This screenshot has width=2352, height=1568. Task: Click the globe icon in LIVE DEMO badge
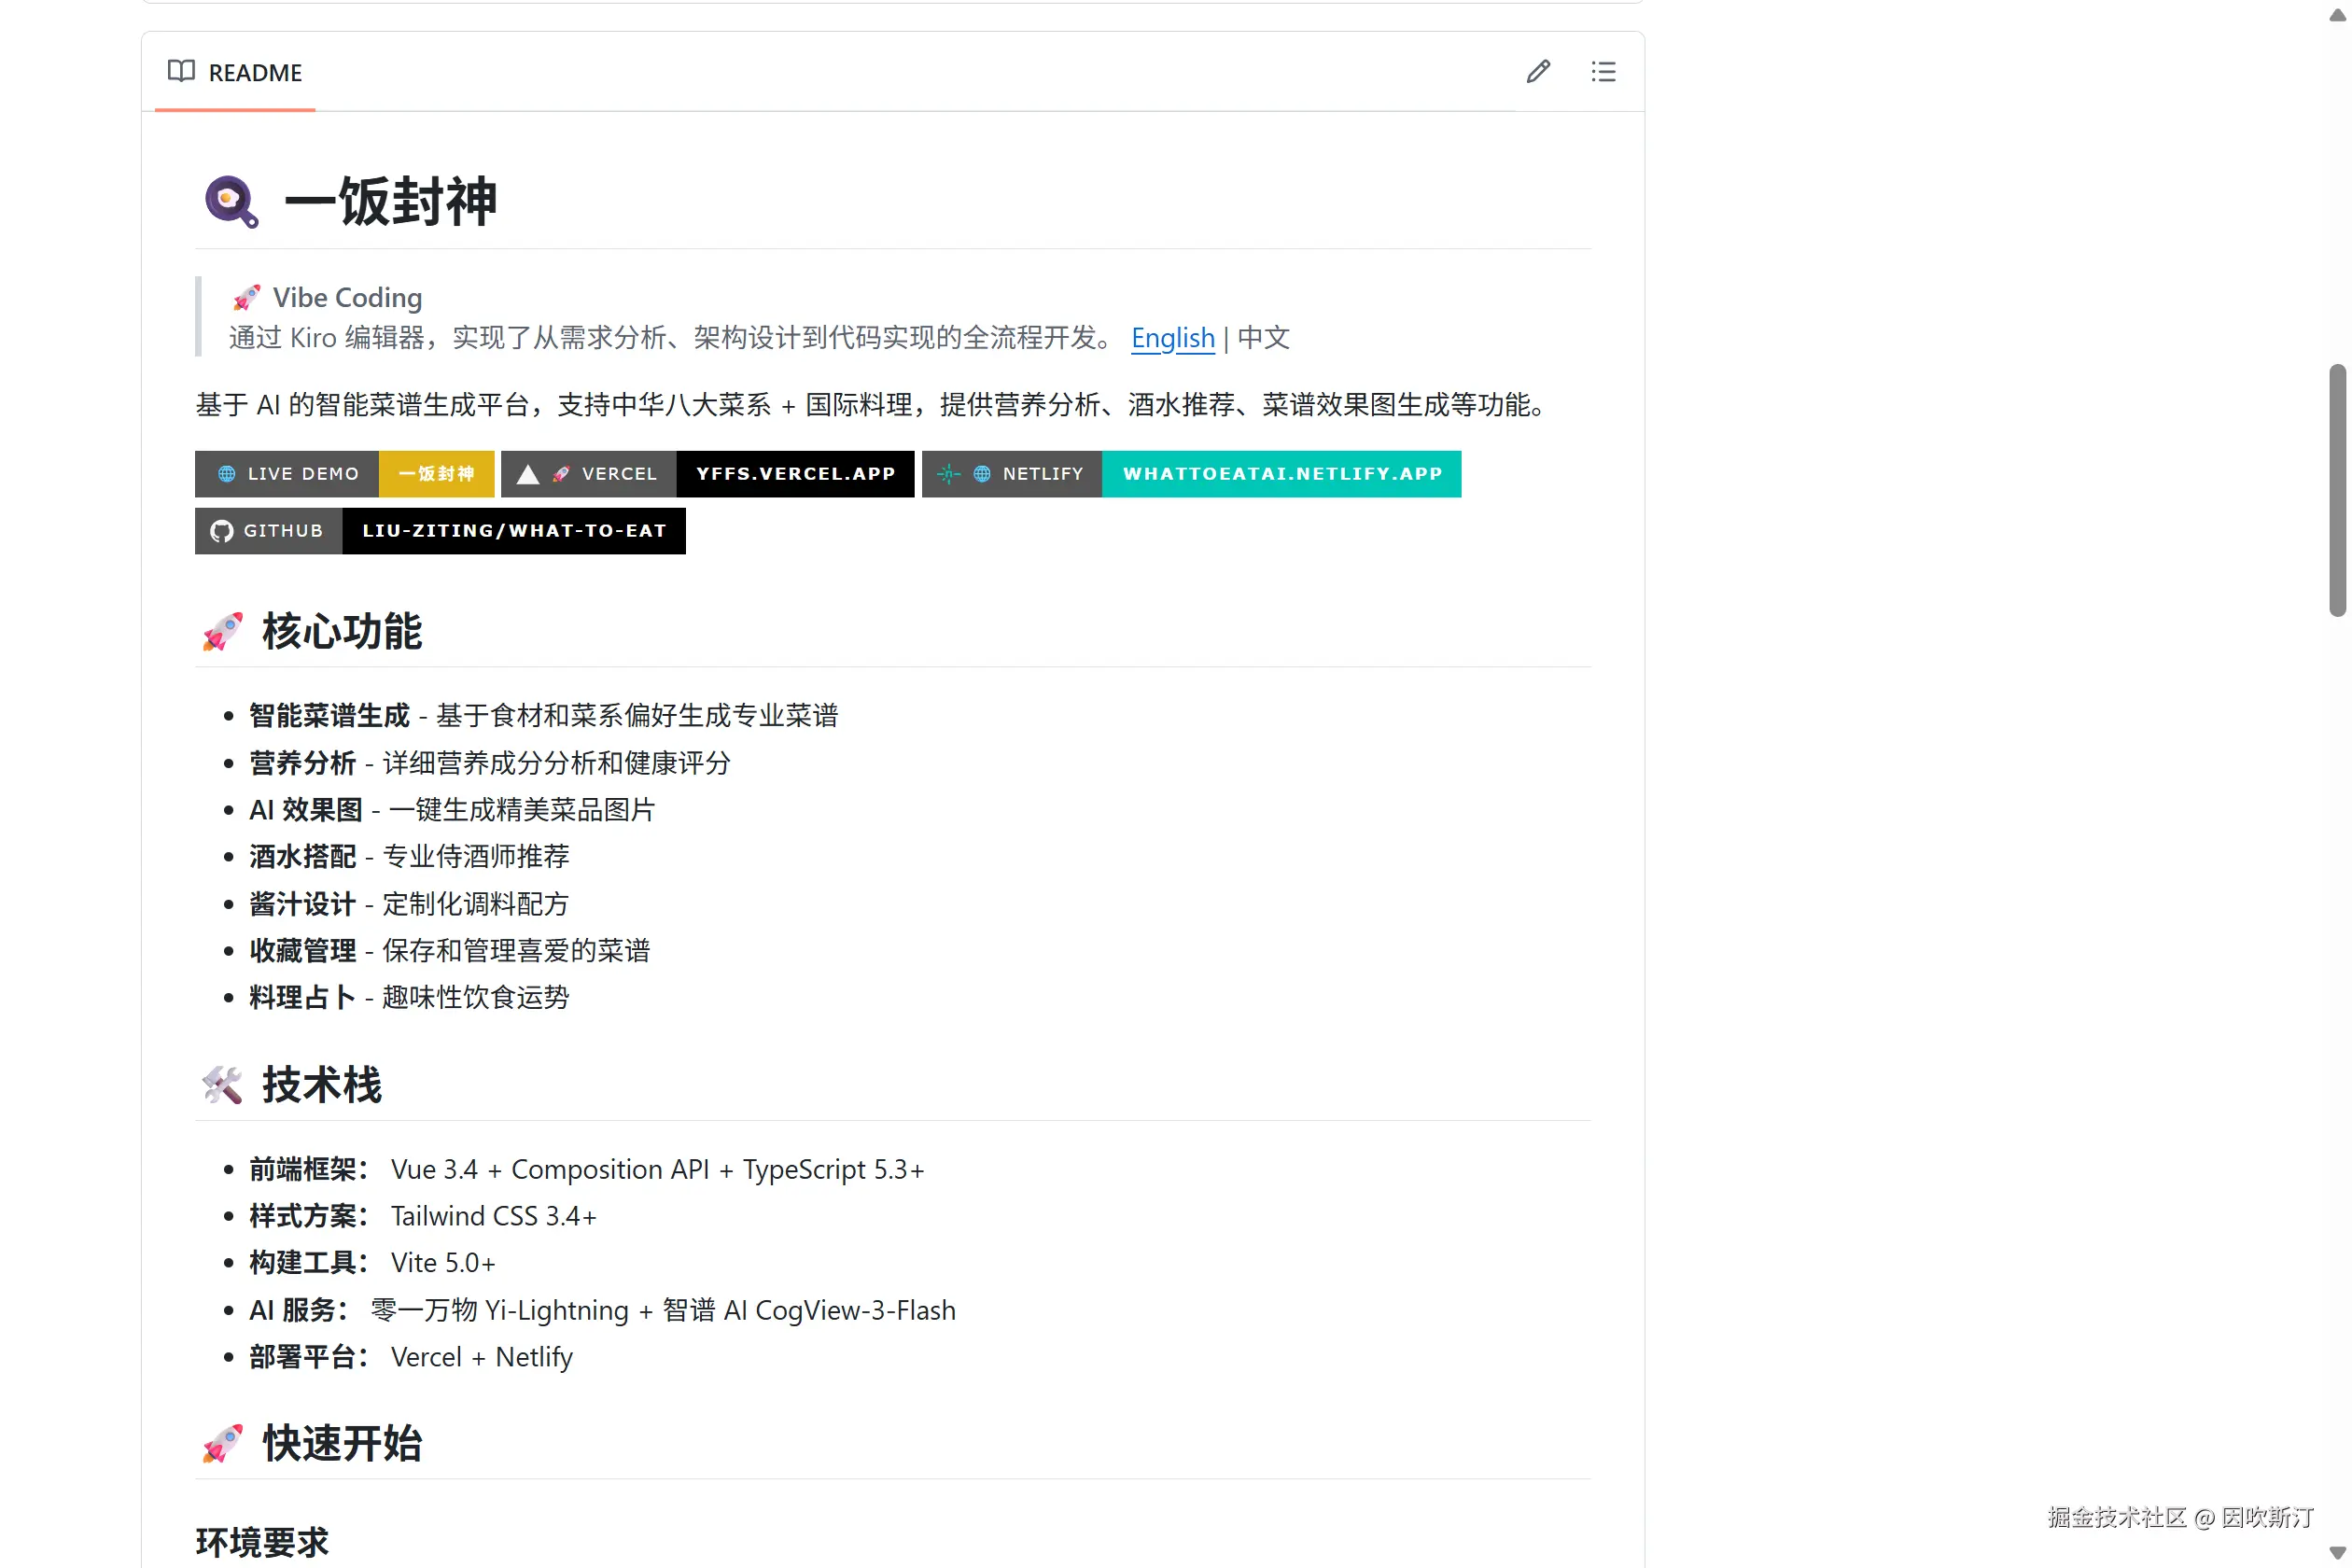pyautogui.click(x=227, y=474)
